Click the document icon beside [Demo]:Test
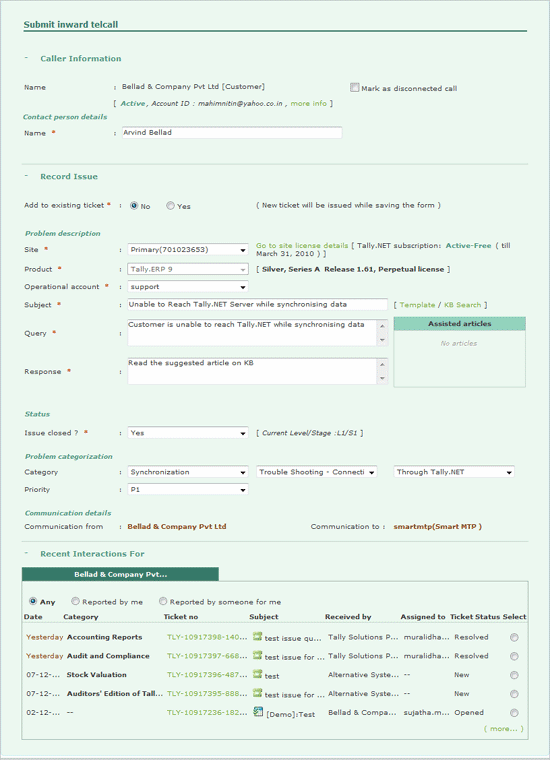Screen dimensions: 550x760 (x=258, y=712)
